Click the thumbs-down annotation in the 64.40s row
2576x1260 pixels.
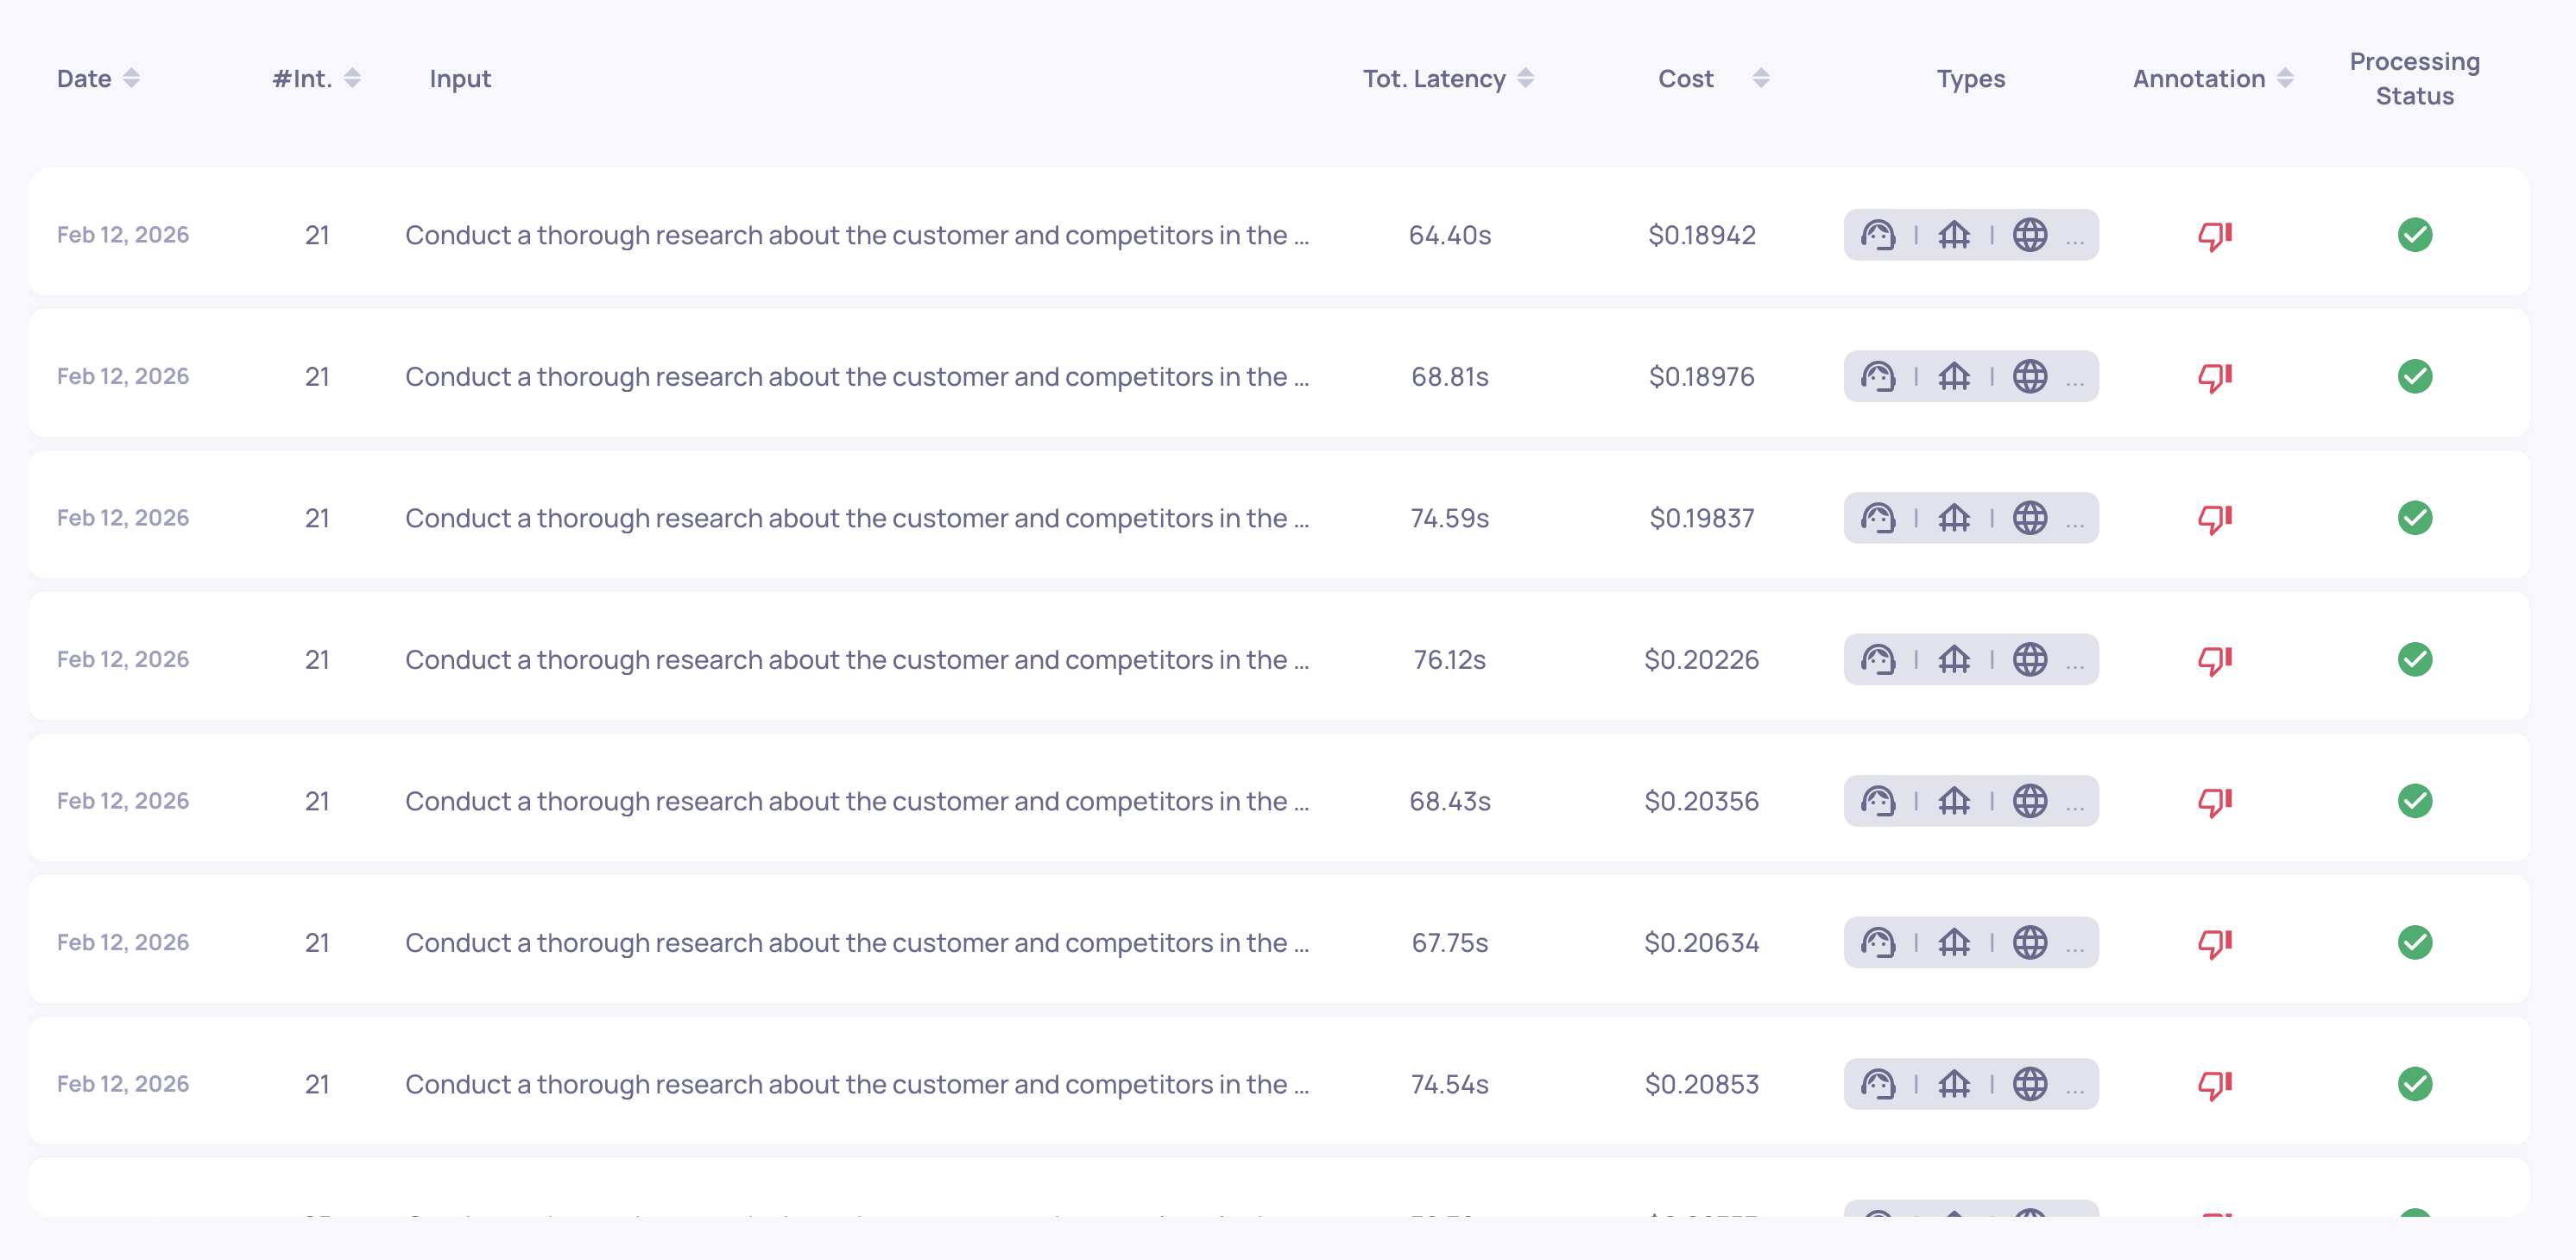(x=2214, y=235)
